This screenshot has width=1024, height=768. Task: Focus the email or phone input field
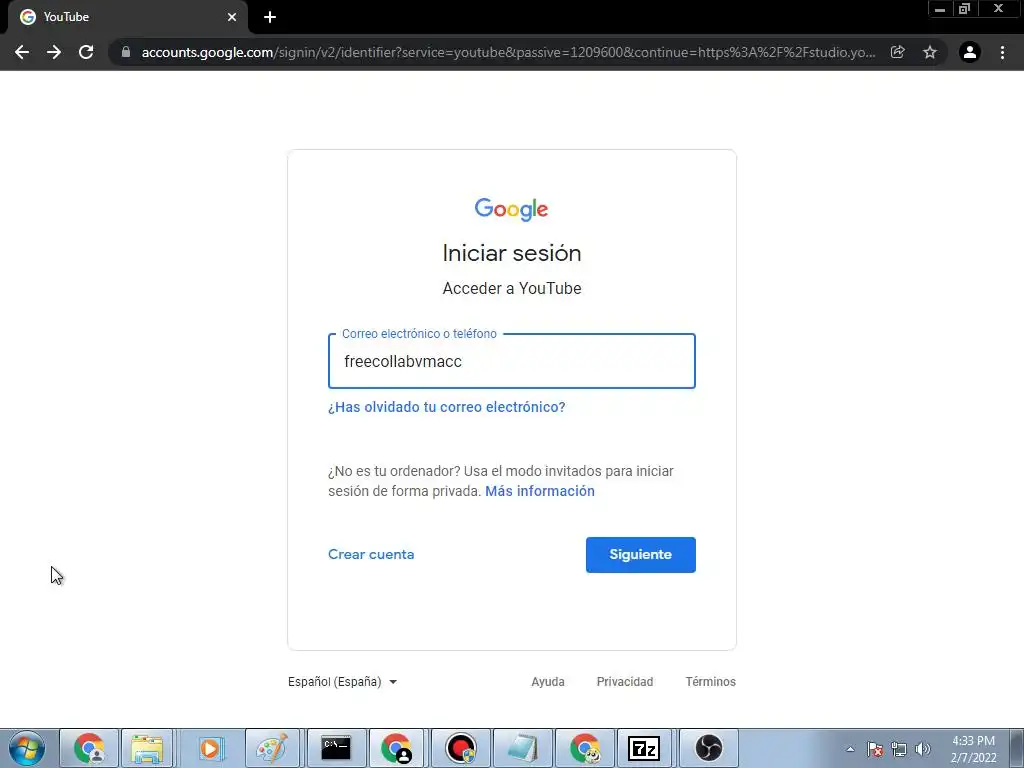click(512, 361)
